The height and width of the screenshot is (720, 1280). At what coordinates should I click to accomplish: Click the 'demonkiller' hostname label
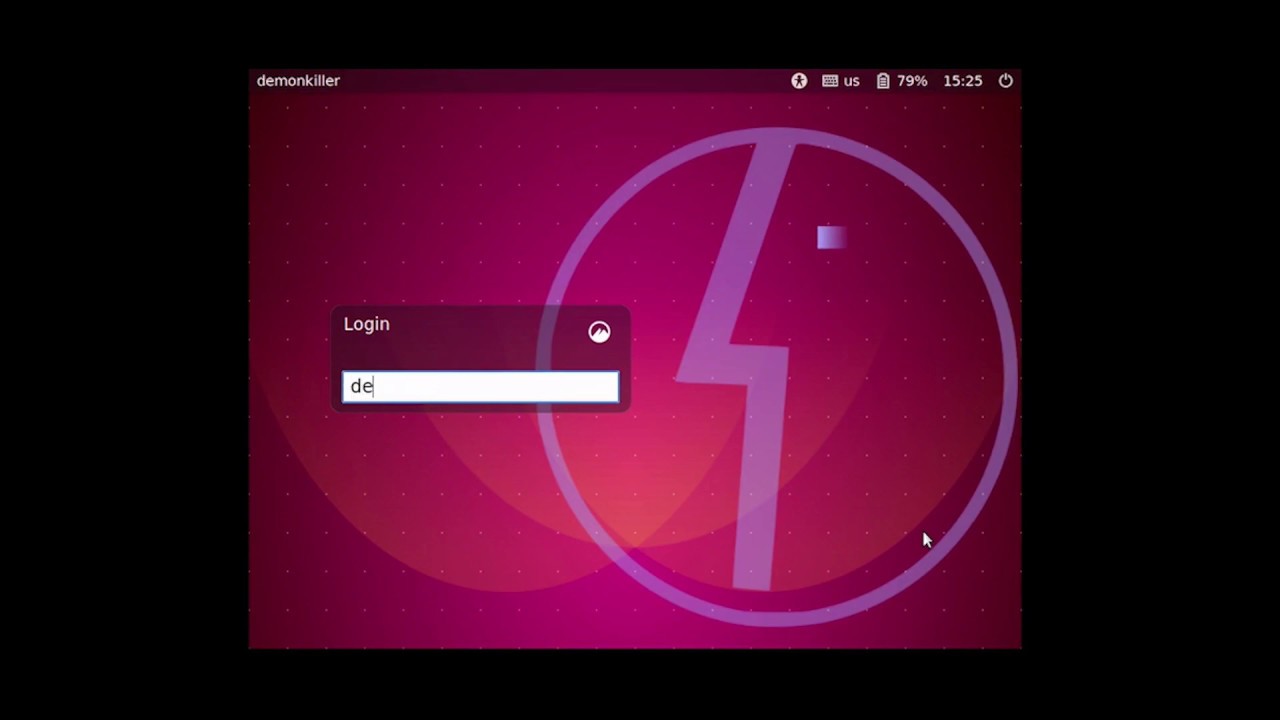point(298,81)
